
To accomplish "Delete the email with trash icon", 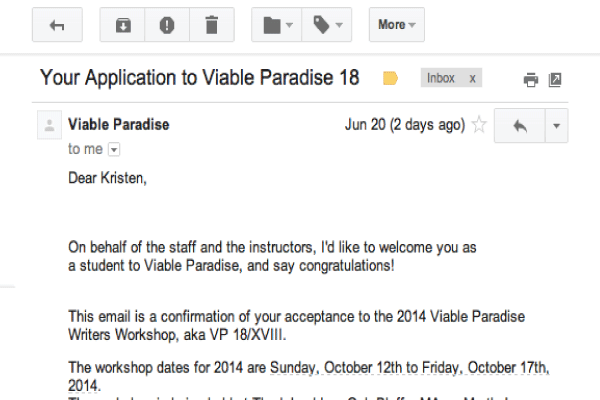I will [x=212, y=25].
